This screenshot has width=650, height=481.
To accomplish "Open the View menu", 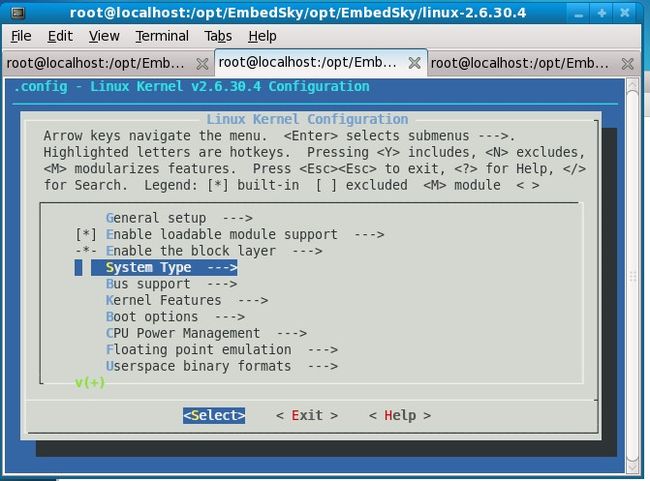I will [x=104, y=36].
